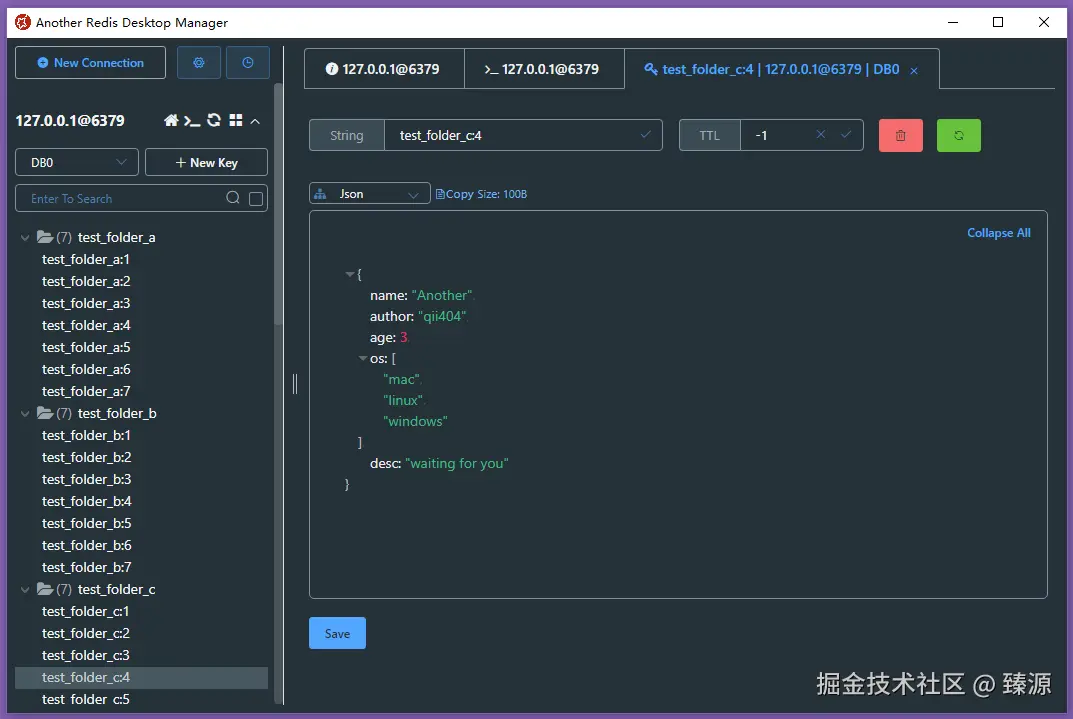Viewport: 1073px width, 719px height.
Task: Collapse the 127.0.0.1@6379 connection
Action: tap(255, 121)
